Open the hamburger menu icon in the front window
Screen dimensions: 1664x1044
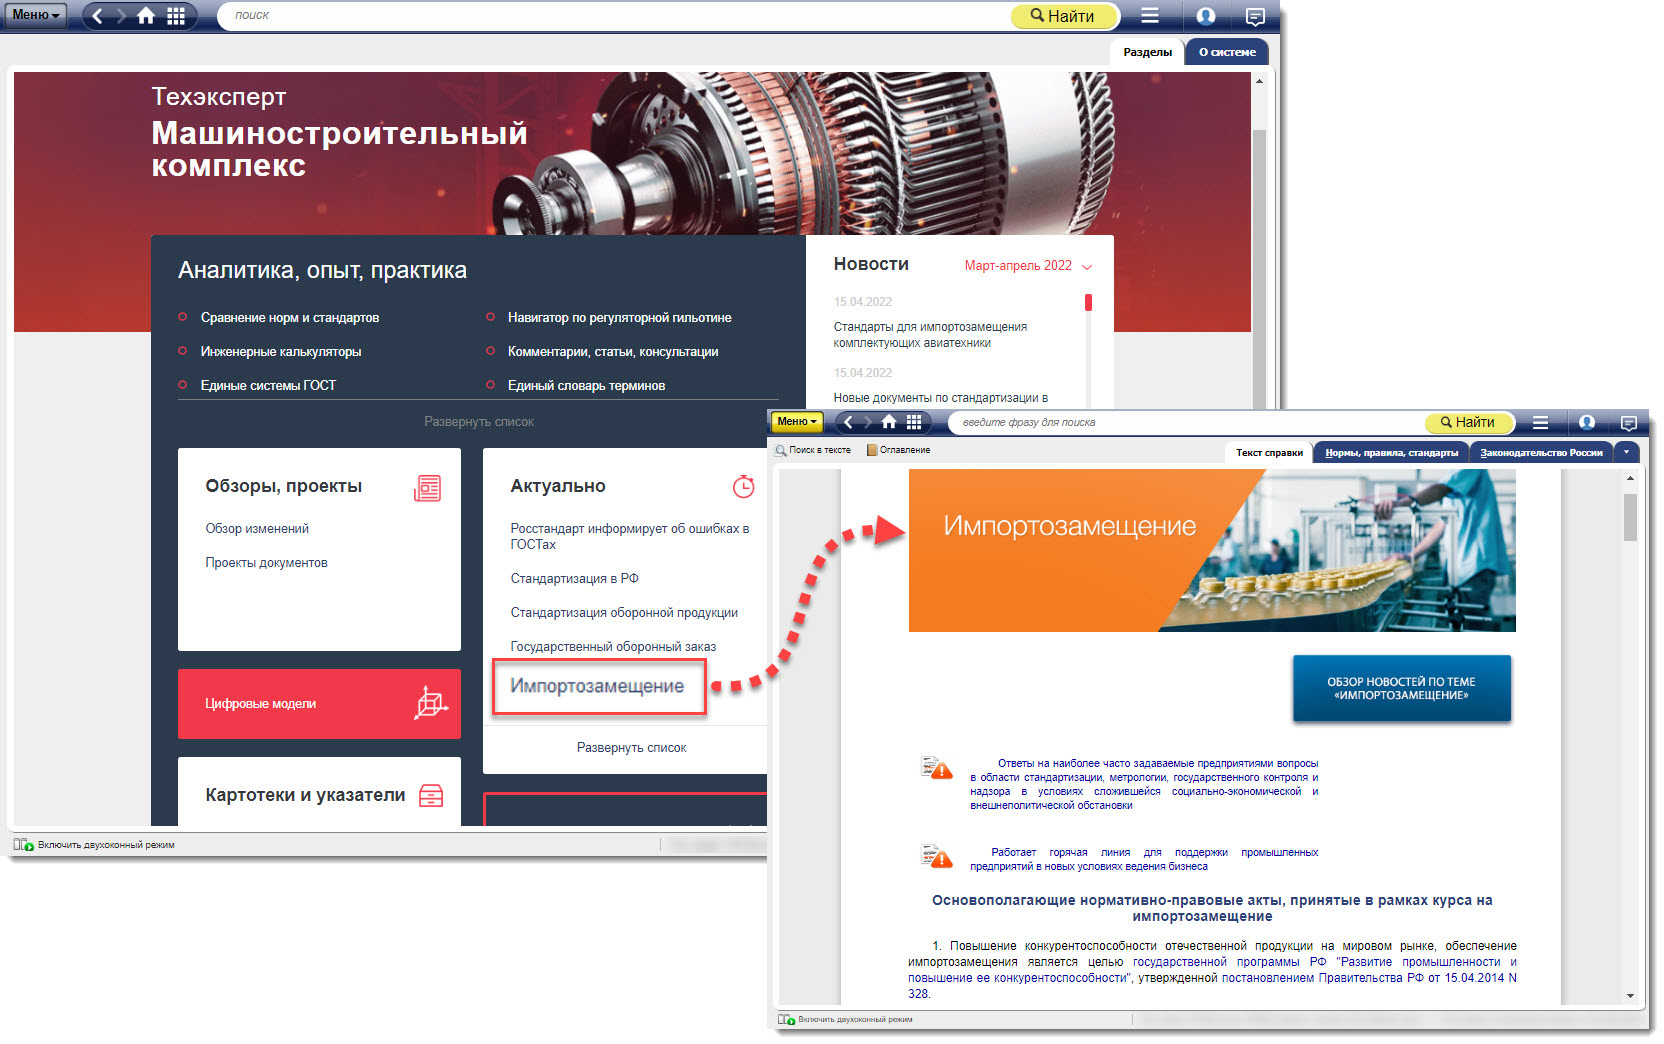(1541, 423)
